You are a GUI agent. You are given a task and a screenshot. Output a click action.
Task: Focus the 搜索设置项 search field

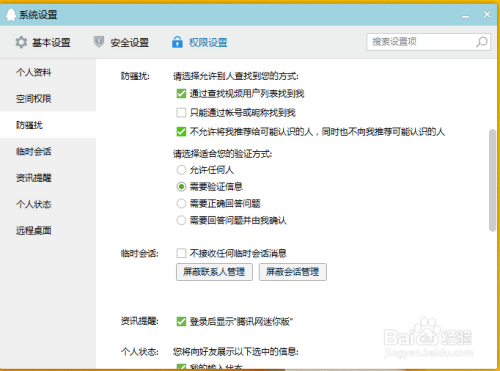(428, 42)
